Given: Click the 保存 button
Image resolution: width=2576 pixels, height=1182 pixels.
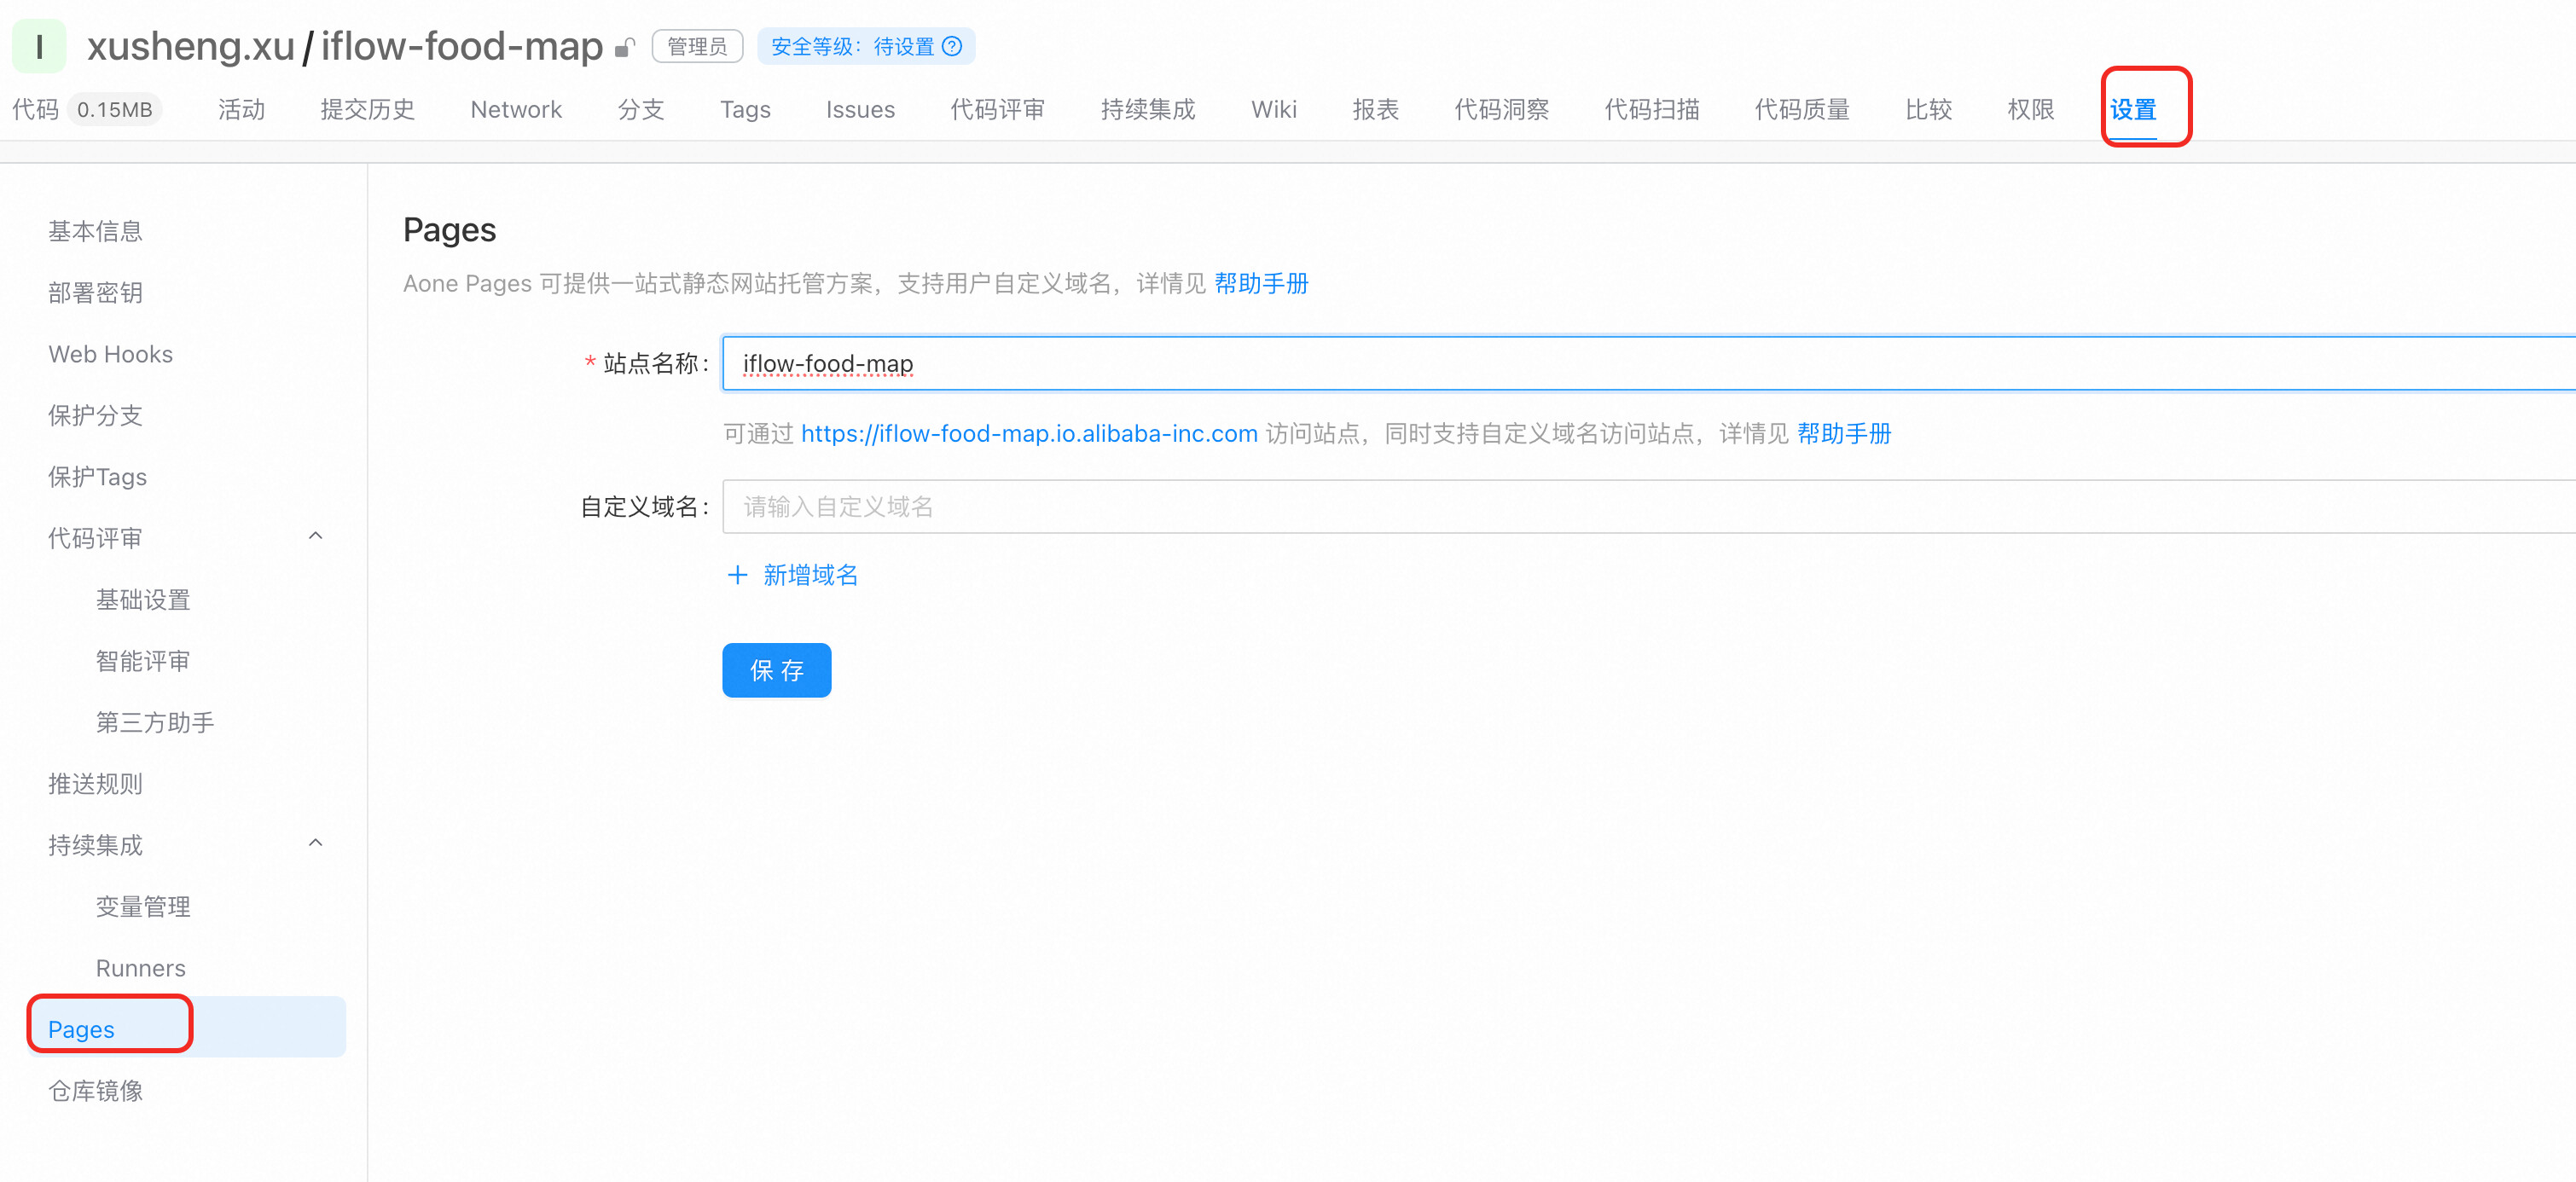Looking at the screenshot, I should [x=776, y=670].
